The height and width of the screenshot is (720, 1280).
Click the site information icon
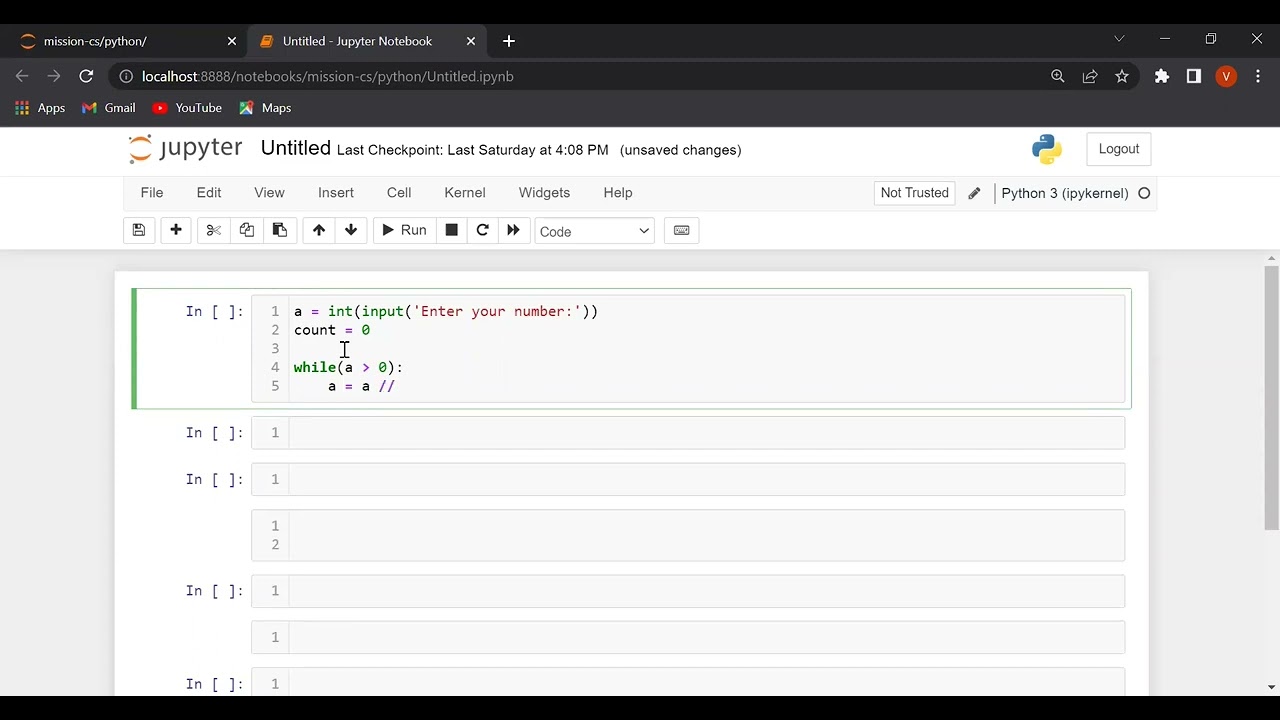coord(125,76)
